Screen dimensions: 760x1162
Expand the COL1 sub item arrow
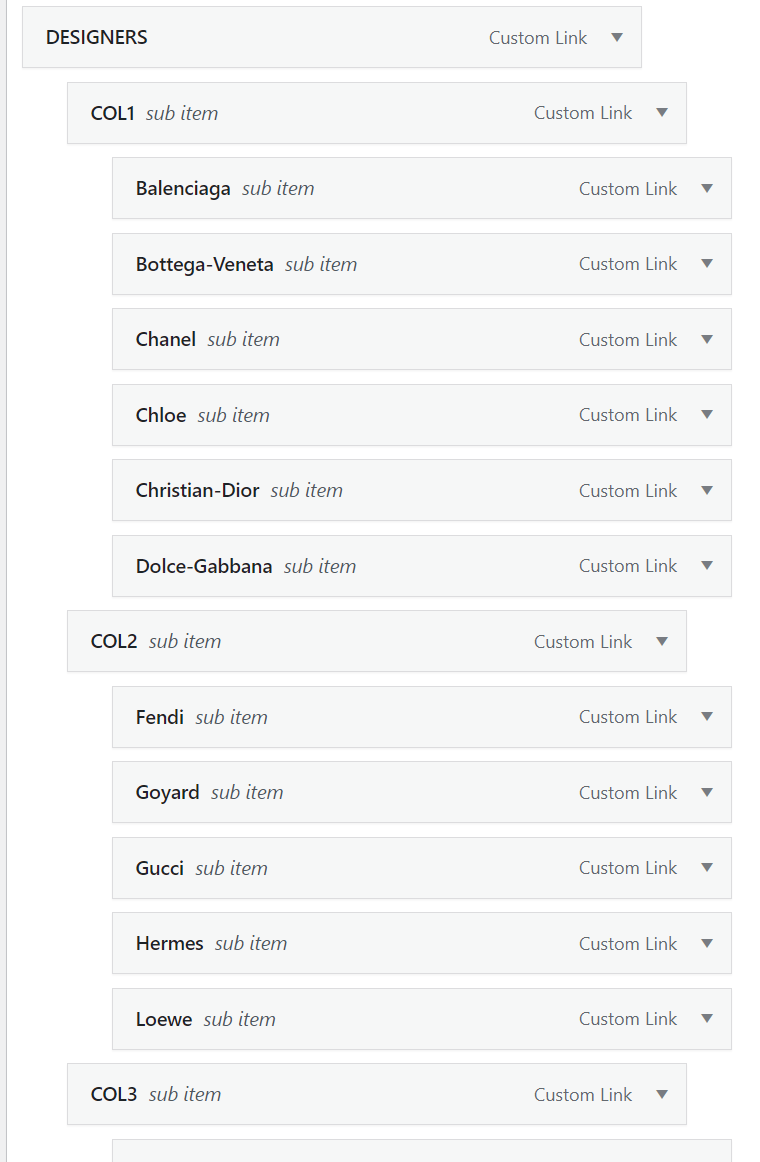[x=662, y=113]
